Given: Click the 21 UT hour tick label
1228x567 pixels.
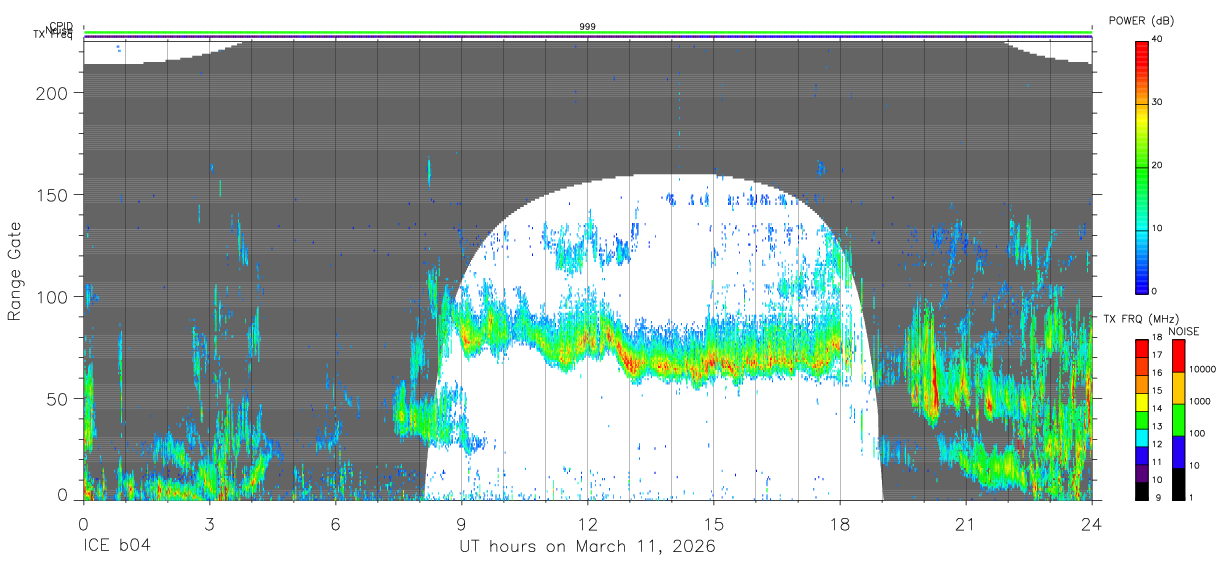Looking at the screenshot, I should [966, 524].
